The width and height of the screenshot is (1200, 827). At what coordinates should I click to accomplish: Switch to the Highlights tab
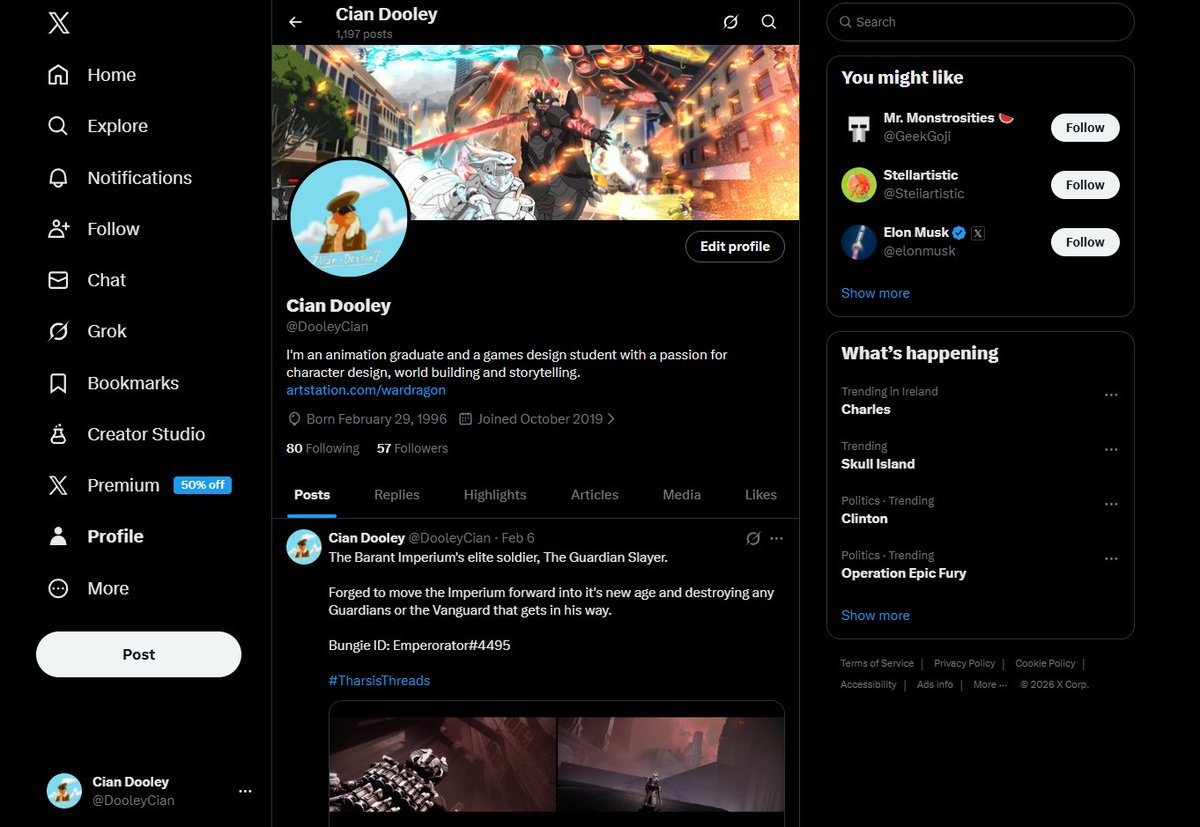495,495
